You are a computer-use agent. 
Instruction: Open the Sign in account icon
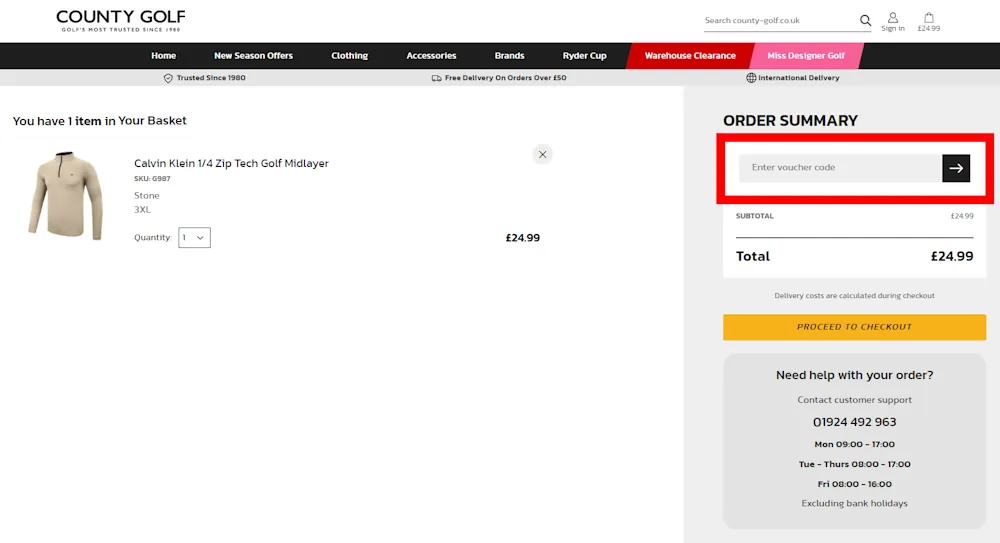pos(893,22)
